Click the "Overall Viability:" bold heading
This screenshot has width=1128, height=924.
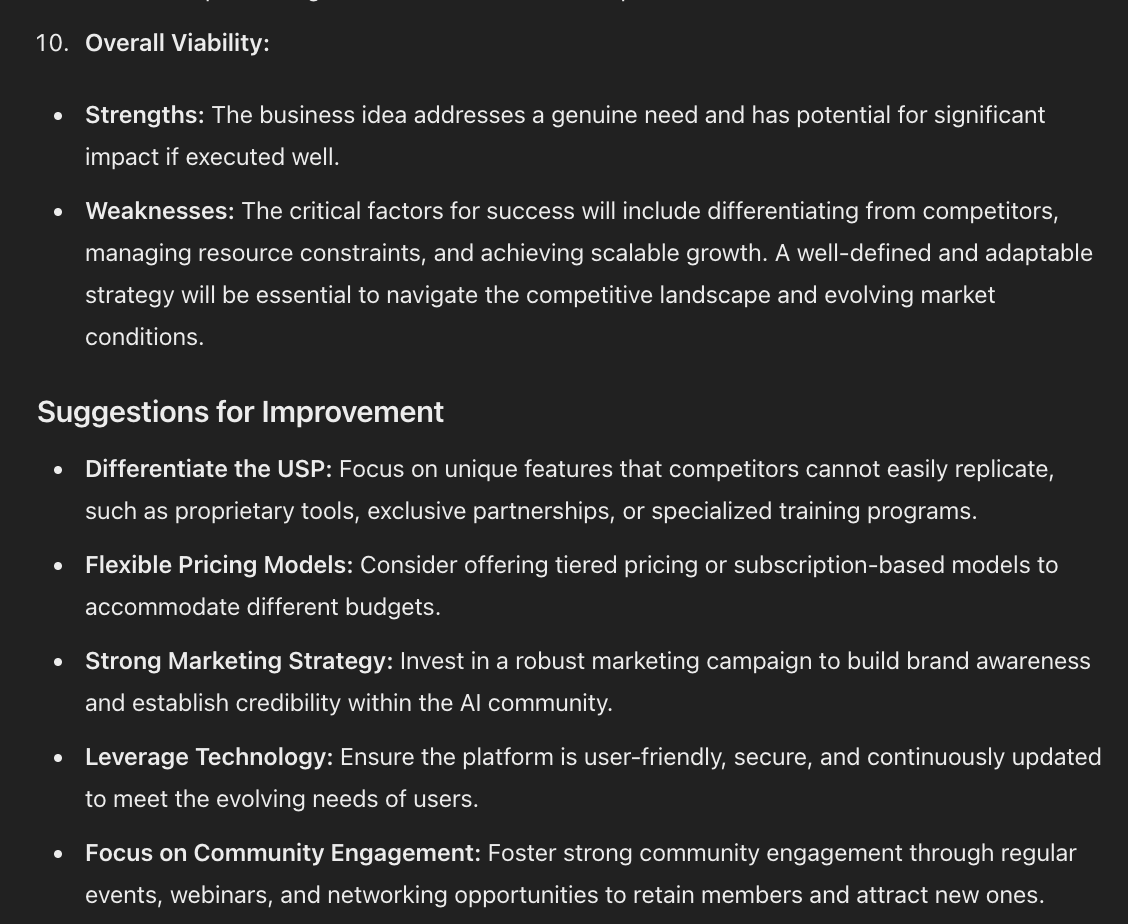177,43
